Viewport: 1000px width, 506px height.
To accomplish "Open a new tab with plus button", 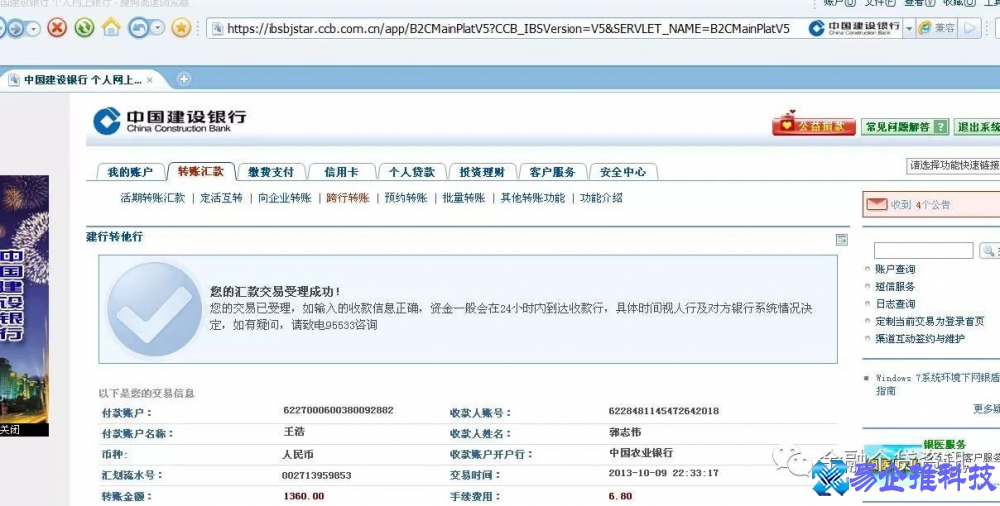I will tap(184, 79).
